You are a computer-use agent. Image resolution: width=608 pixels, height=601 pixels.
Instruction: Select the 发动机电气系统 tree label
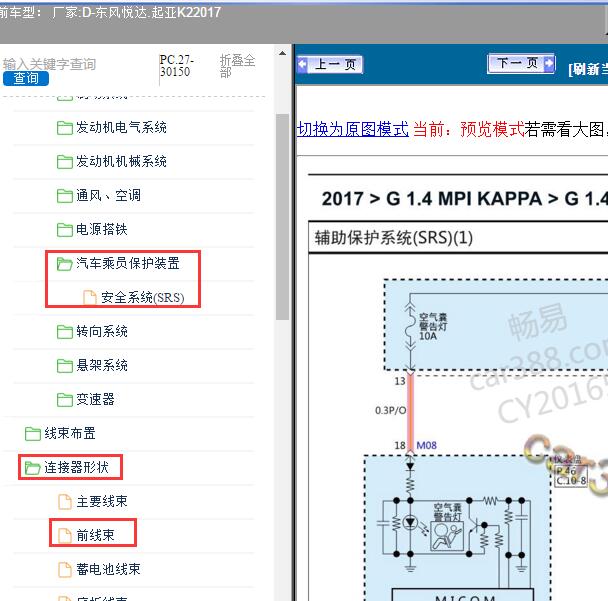pos(121,127)
